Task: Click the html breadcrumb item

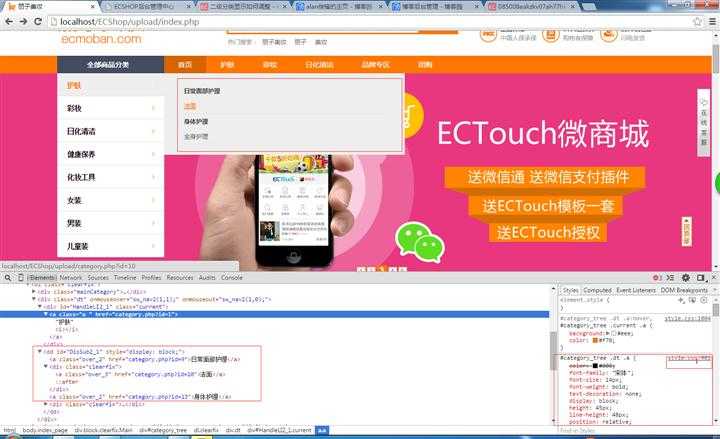Action: coord(9,430)
